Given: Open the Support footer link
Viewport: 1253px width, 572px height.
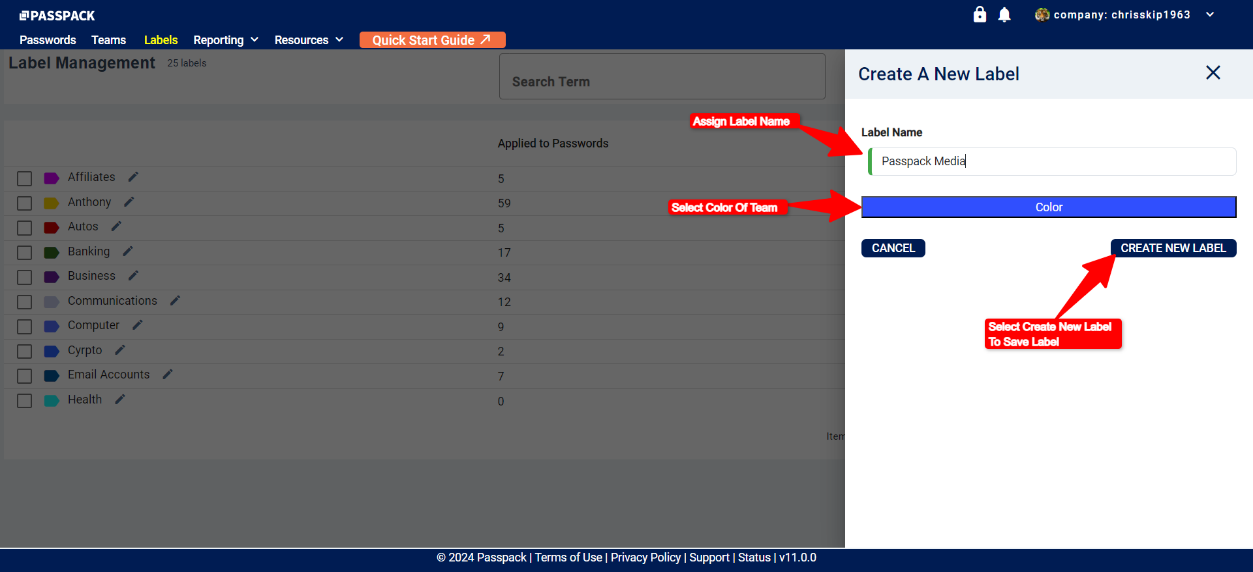Looking at the screenshot, I should click(709, 558).
